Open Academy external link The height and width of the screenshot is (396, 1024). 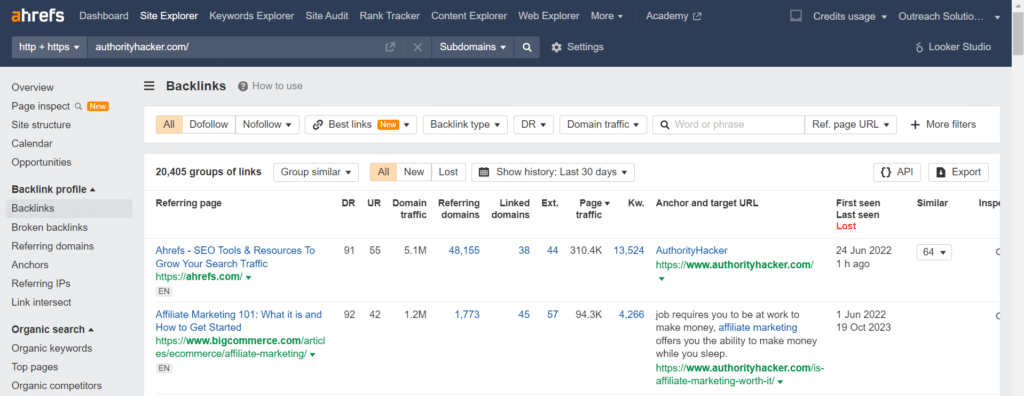pyautogui.click(x=673, y=16)
